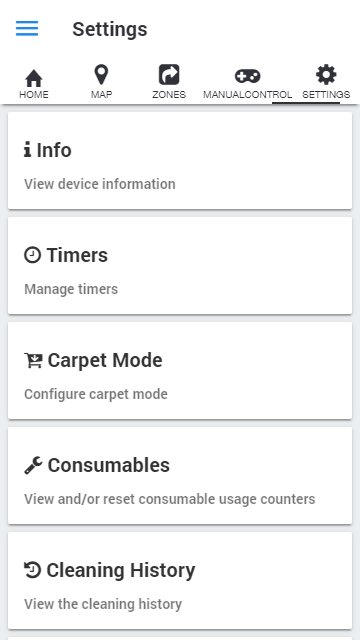Viewport: 360px width, 640px height.
Task: Open View device information entry
Action: coord(100,184)
